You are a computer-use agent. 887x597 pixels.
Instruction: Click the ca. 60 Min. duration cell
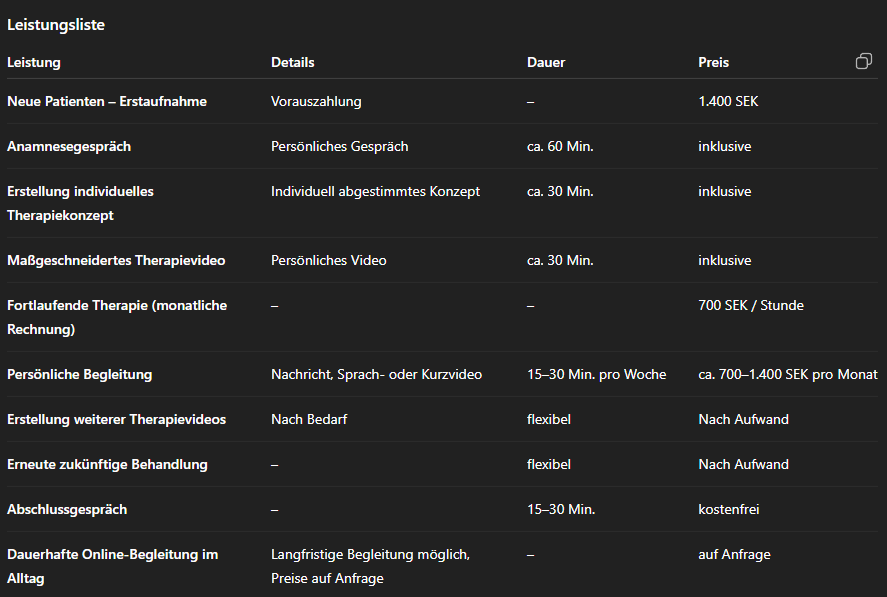point(560,147)
